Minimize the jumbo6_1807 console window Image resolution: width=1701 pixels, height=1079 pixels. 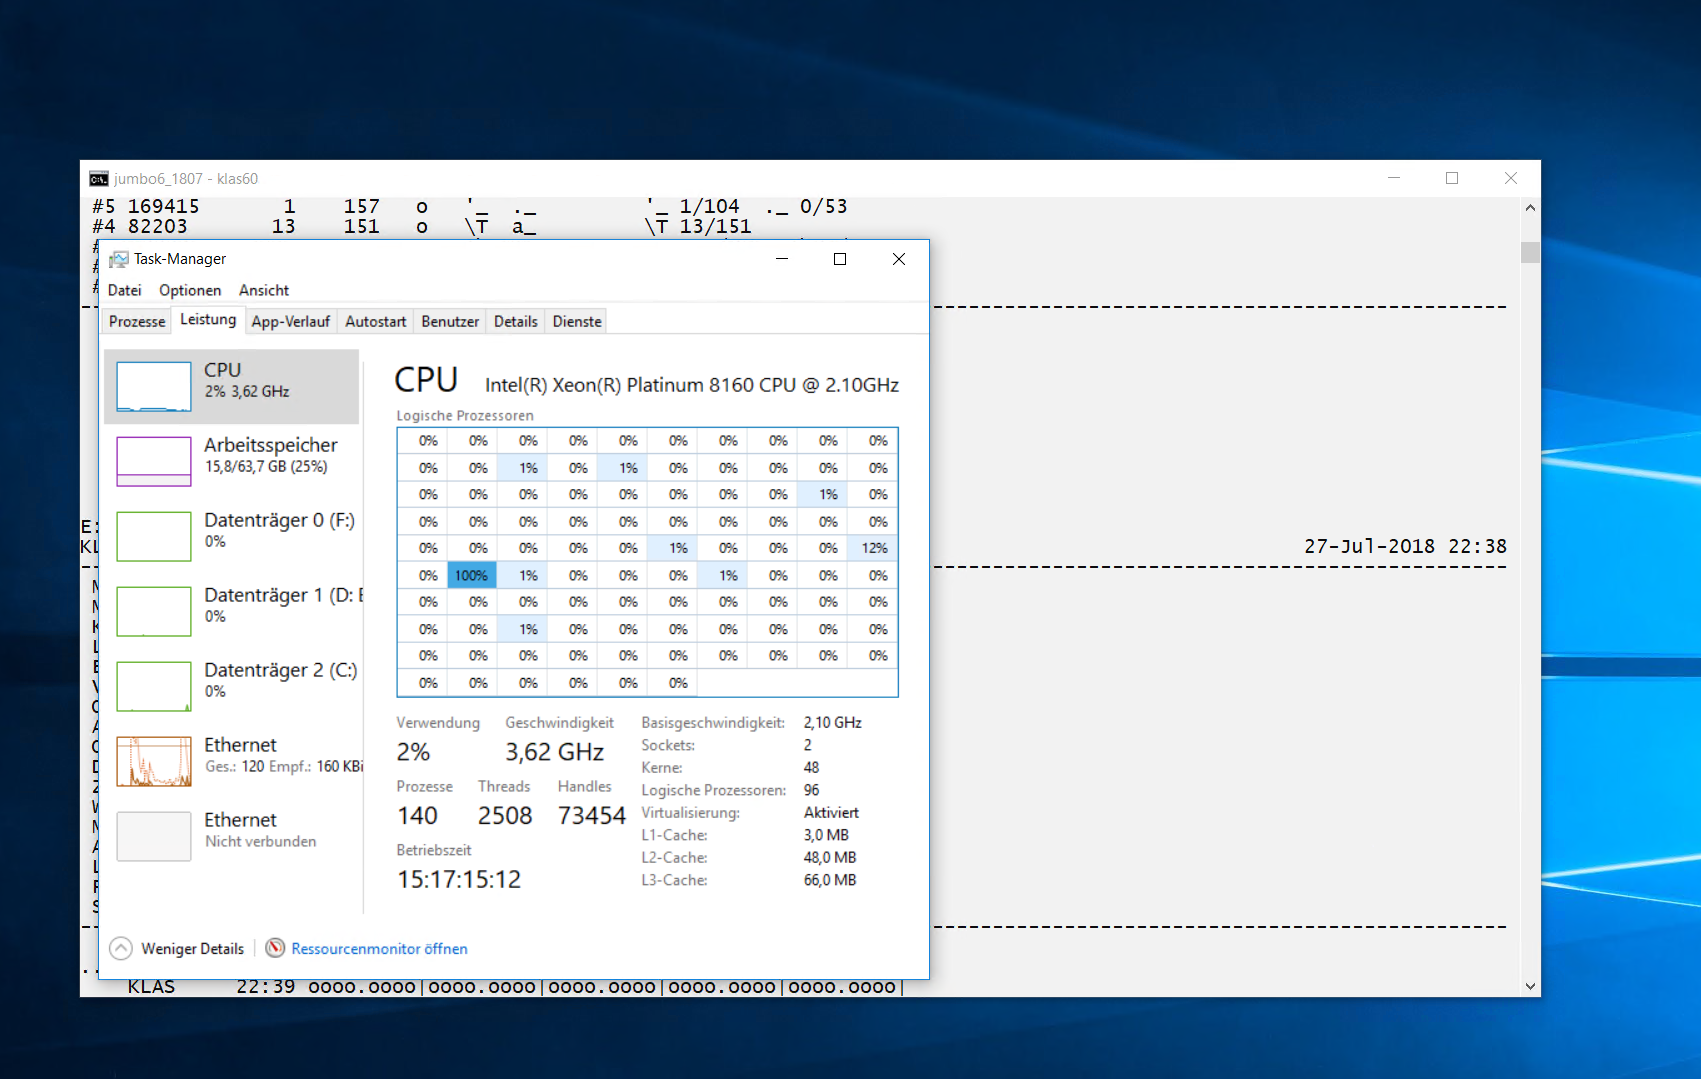coord(1394,178)
